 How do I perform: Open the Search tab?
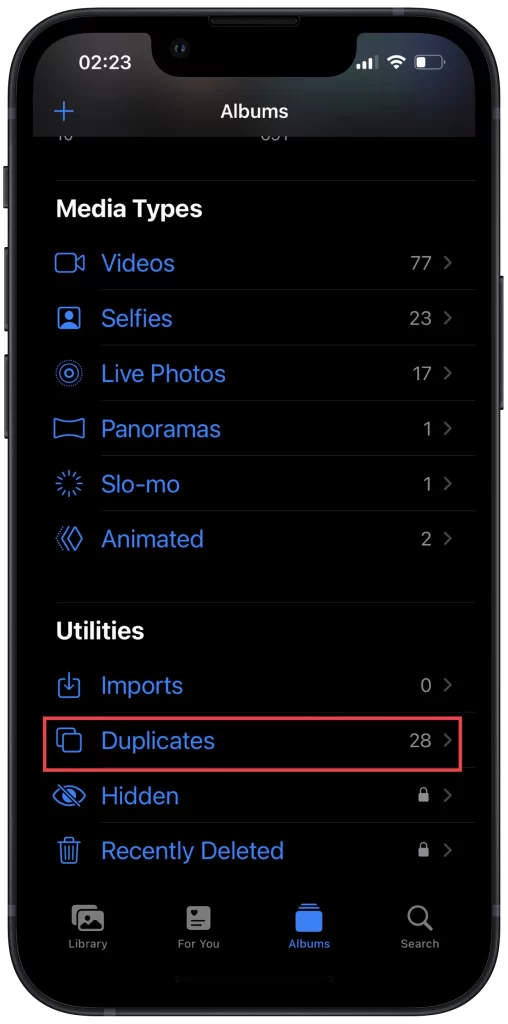[420, 926]
